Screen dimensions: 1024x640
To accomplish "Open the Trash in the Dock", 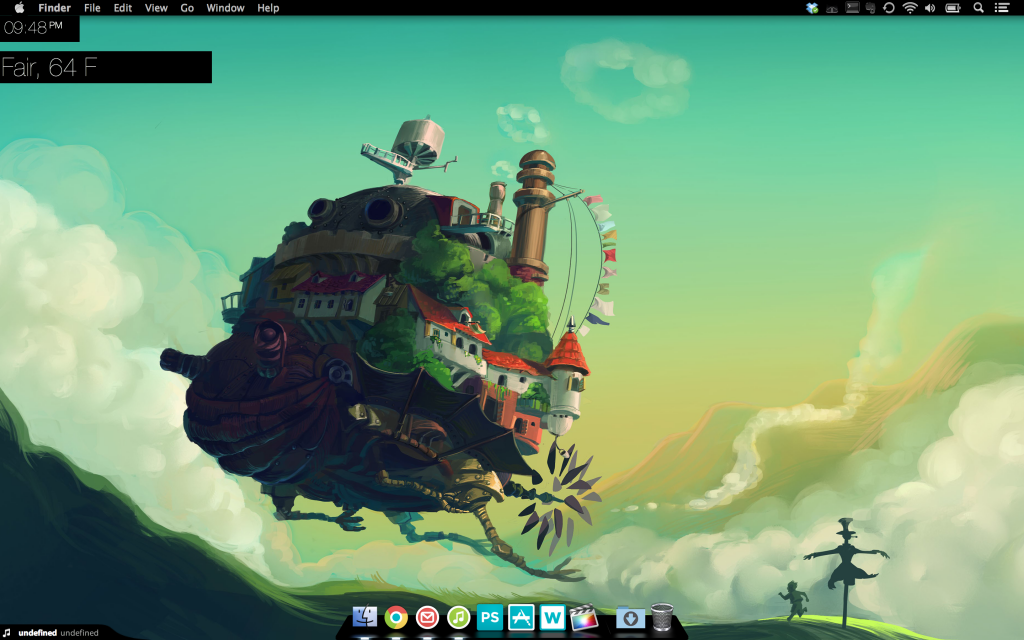I will tap(662, 616).
